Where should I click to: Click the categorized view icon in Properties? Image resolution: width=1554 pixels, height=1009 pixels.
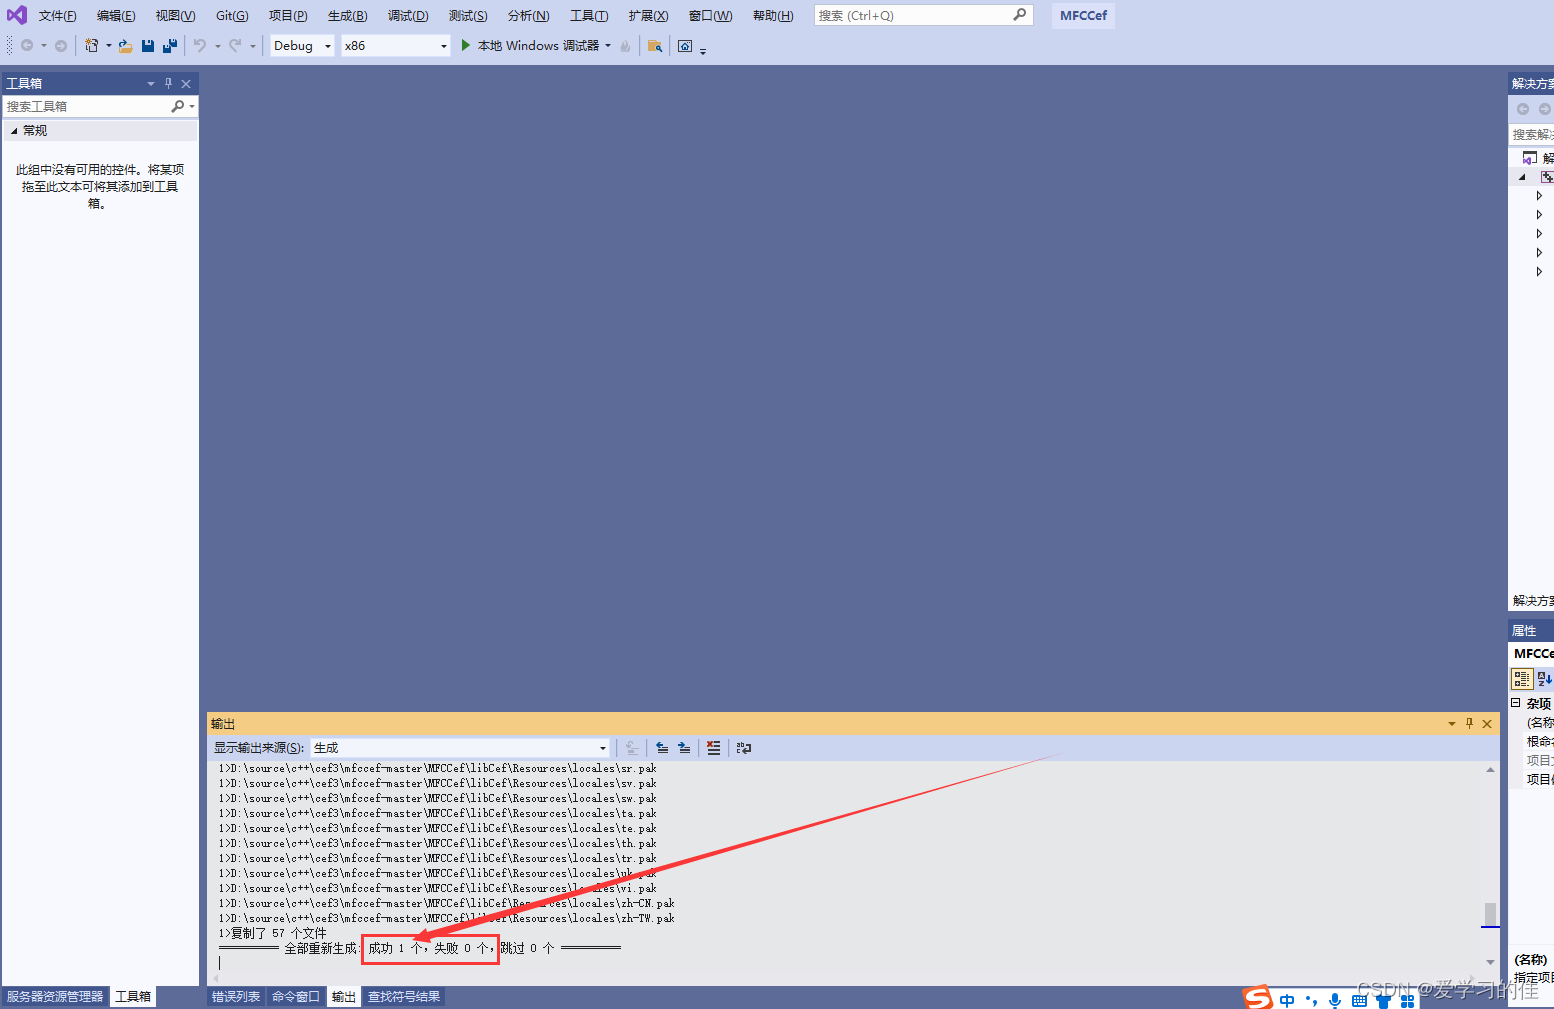[x=1521, y=679]
